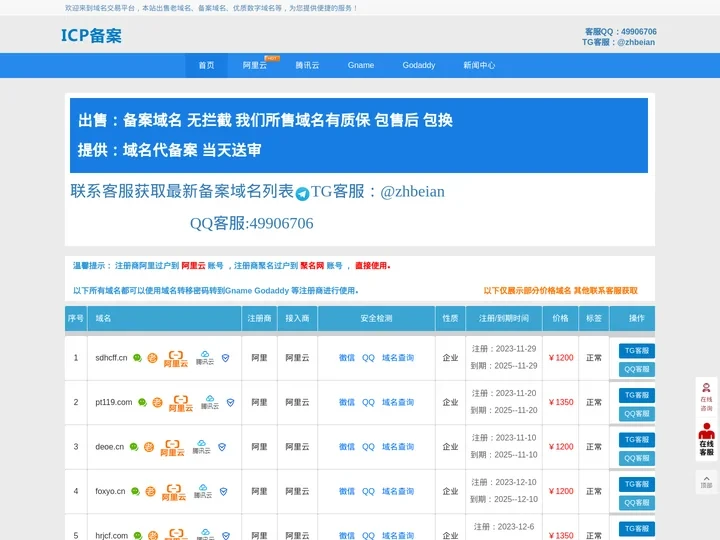Click domain name deoe.cn
Screen dimensions: 720x540
pyautogui.click(x=109, y=447)
